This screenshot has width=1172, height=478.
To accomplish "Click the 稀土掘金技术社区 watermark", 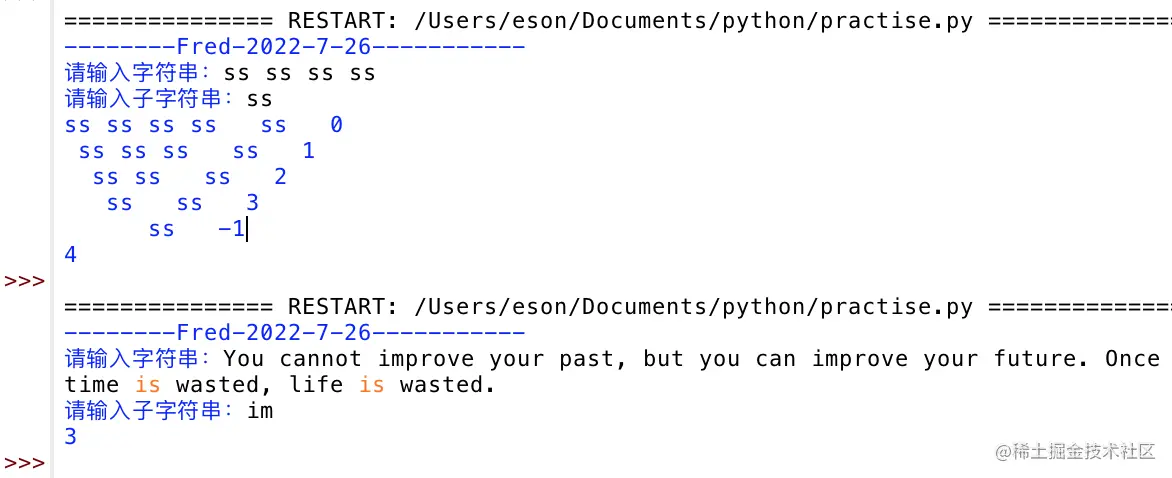I will pyautogui.click(x=1075, y=452).
